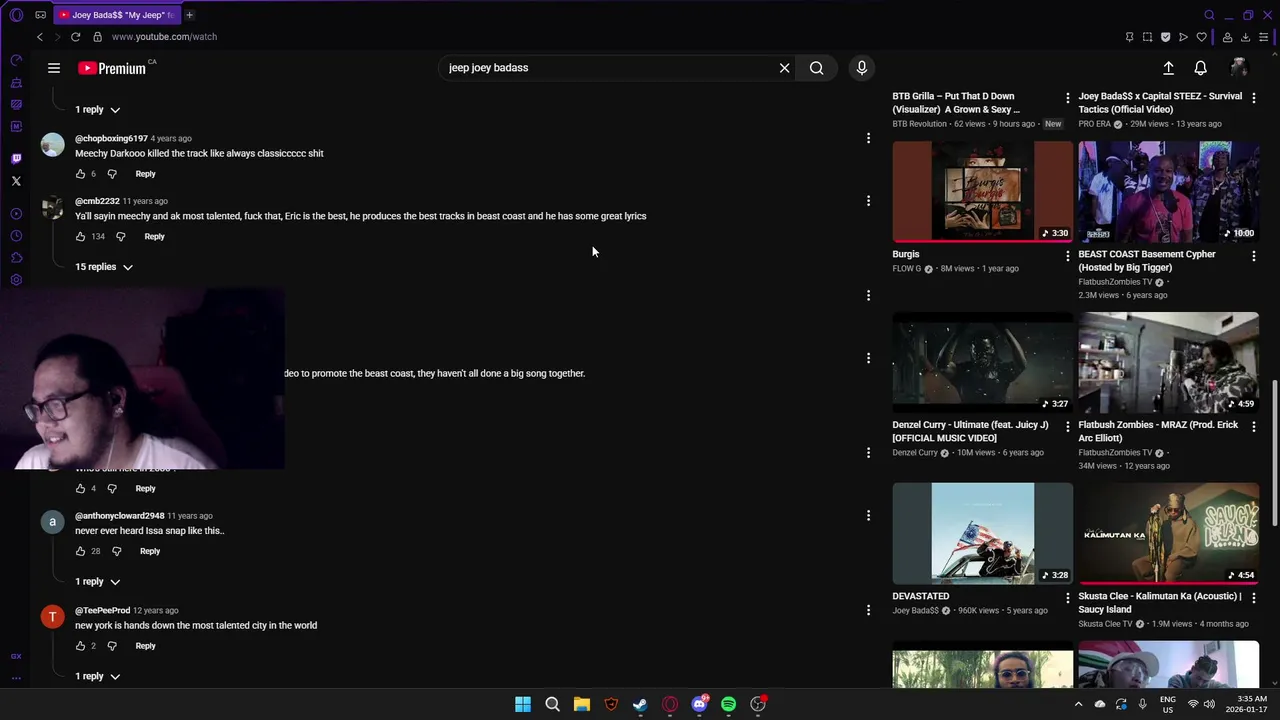The height and width of the screenshot is (720, 1280).
Task: Open the Opera GX main menu logo
Action: (16, 15)
